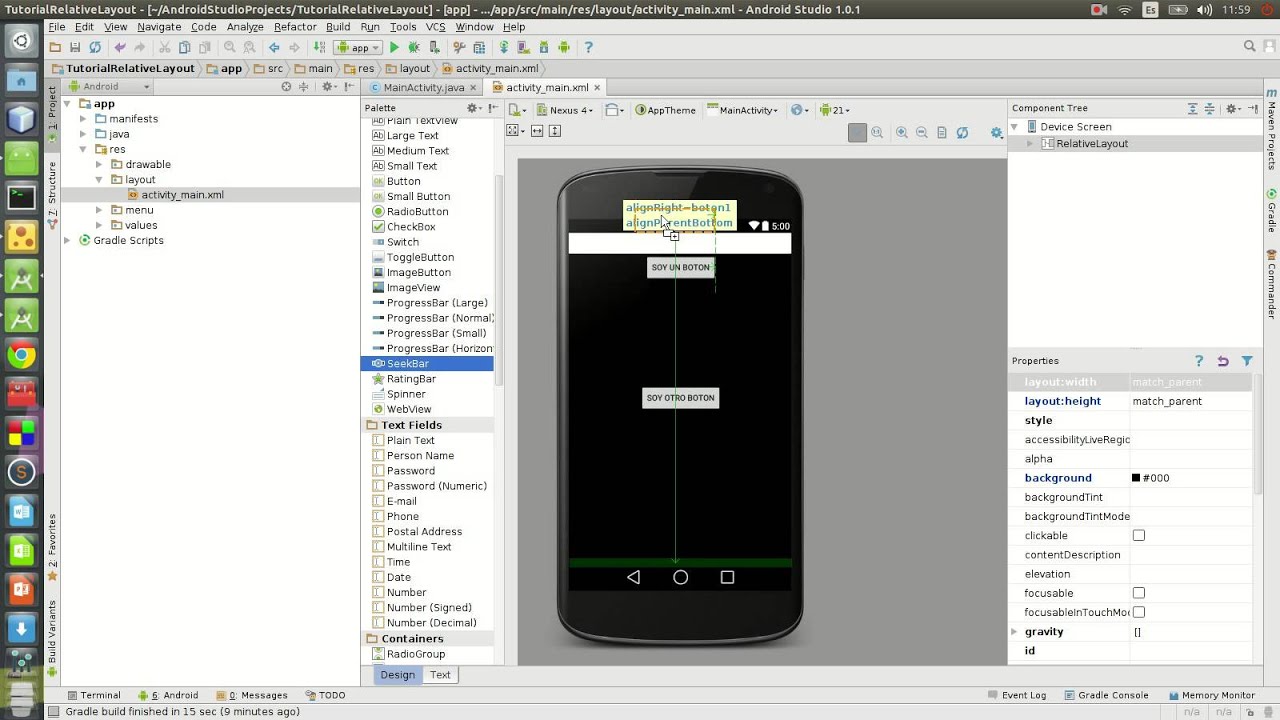This screenshot has width=1280, height=720.
Task: Click the Expand All icon in Component Tree
Action: (x=1192, y=108)
